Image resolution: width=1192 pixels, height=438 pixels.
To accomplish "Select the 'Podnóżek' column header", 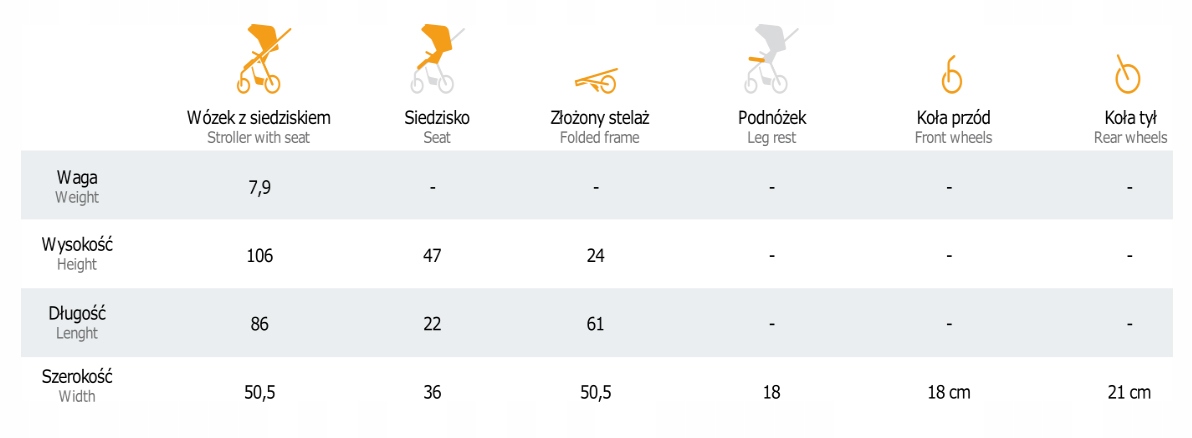I will pos(772,118).
